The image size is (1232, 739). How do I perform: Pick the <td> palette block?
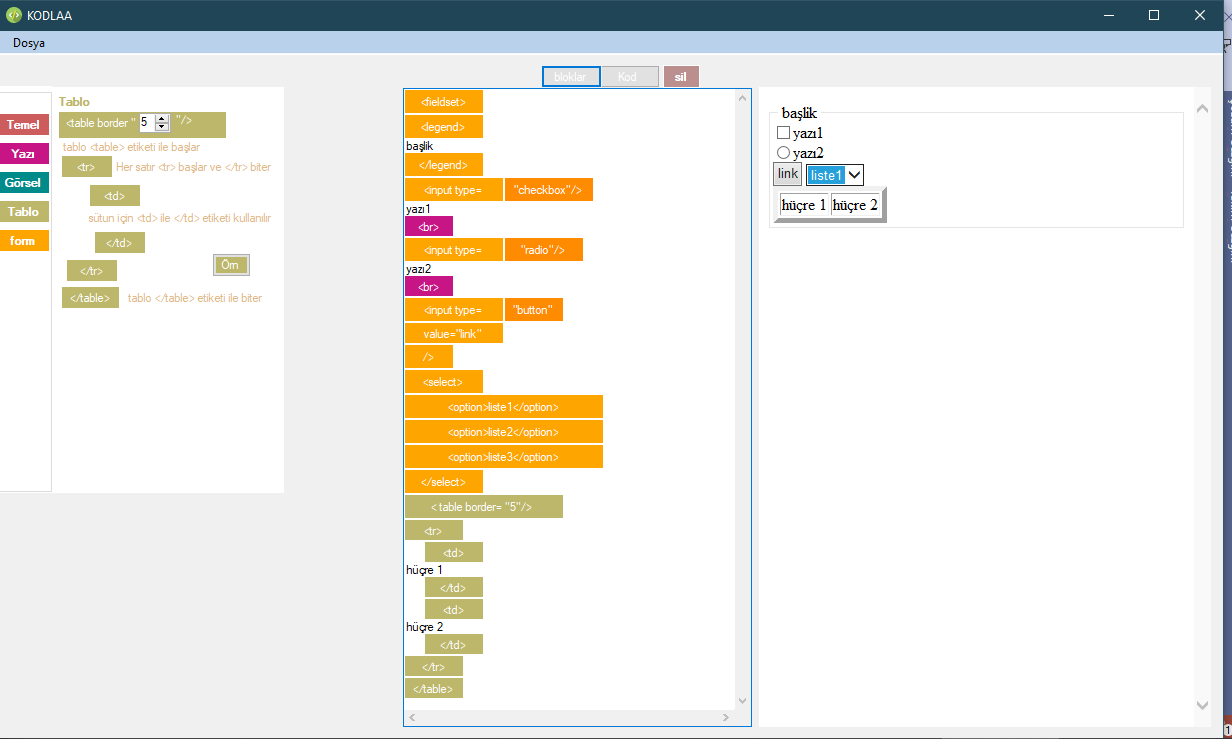(115, 196)
